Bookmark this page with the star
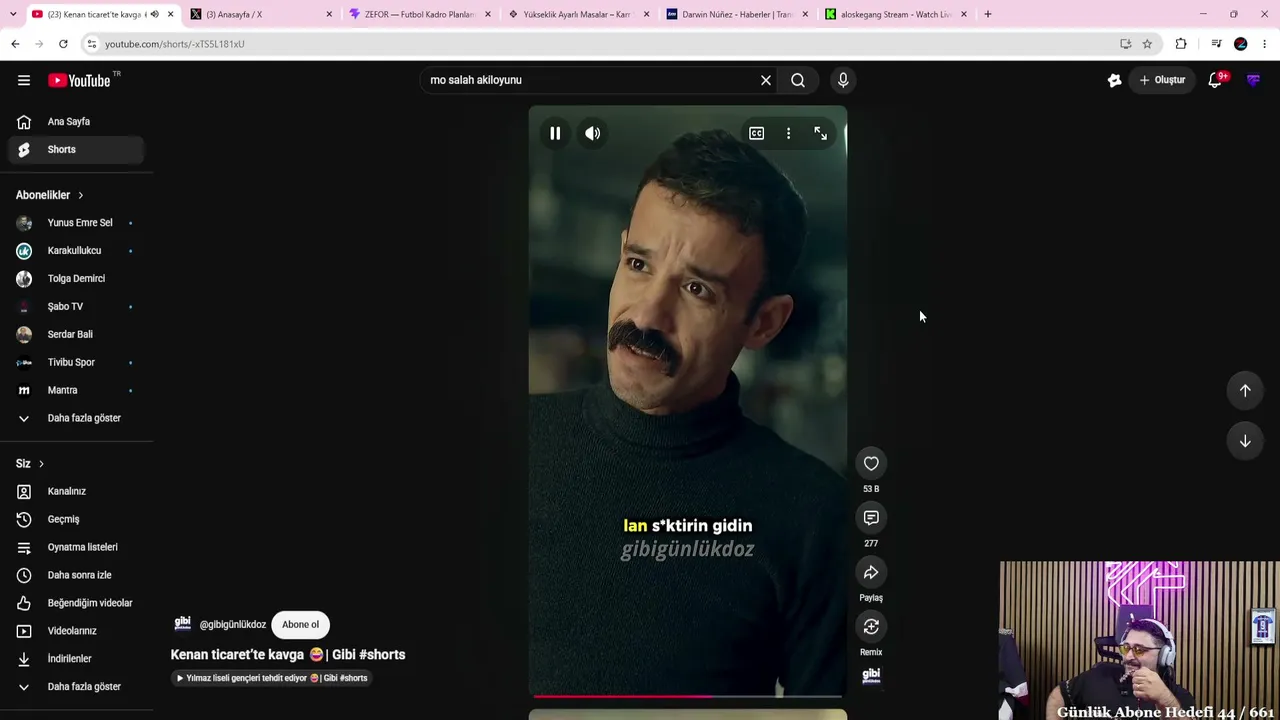This screenshot has width=1280, height=720. click(x=1147, y=44)
